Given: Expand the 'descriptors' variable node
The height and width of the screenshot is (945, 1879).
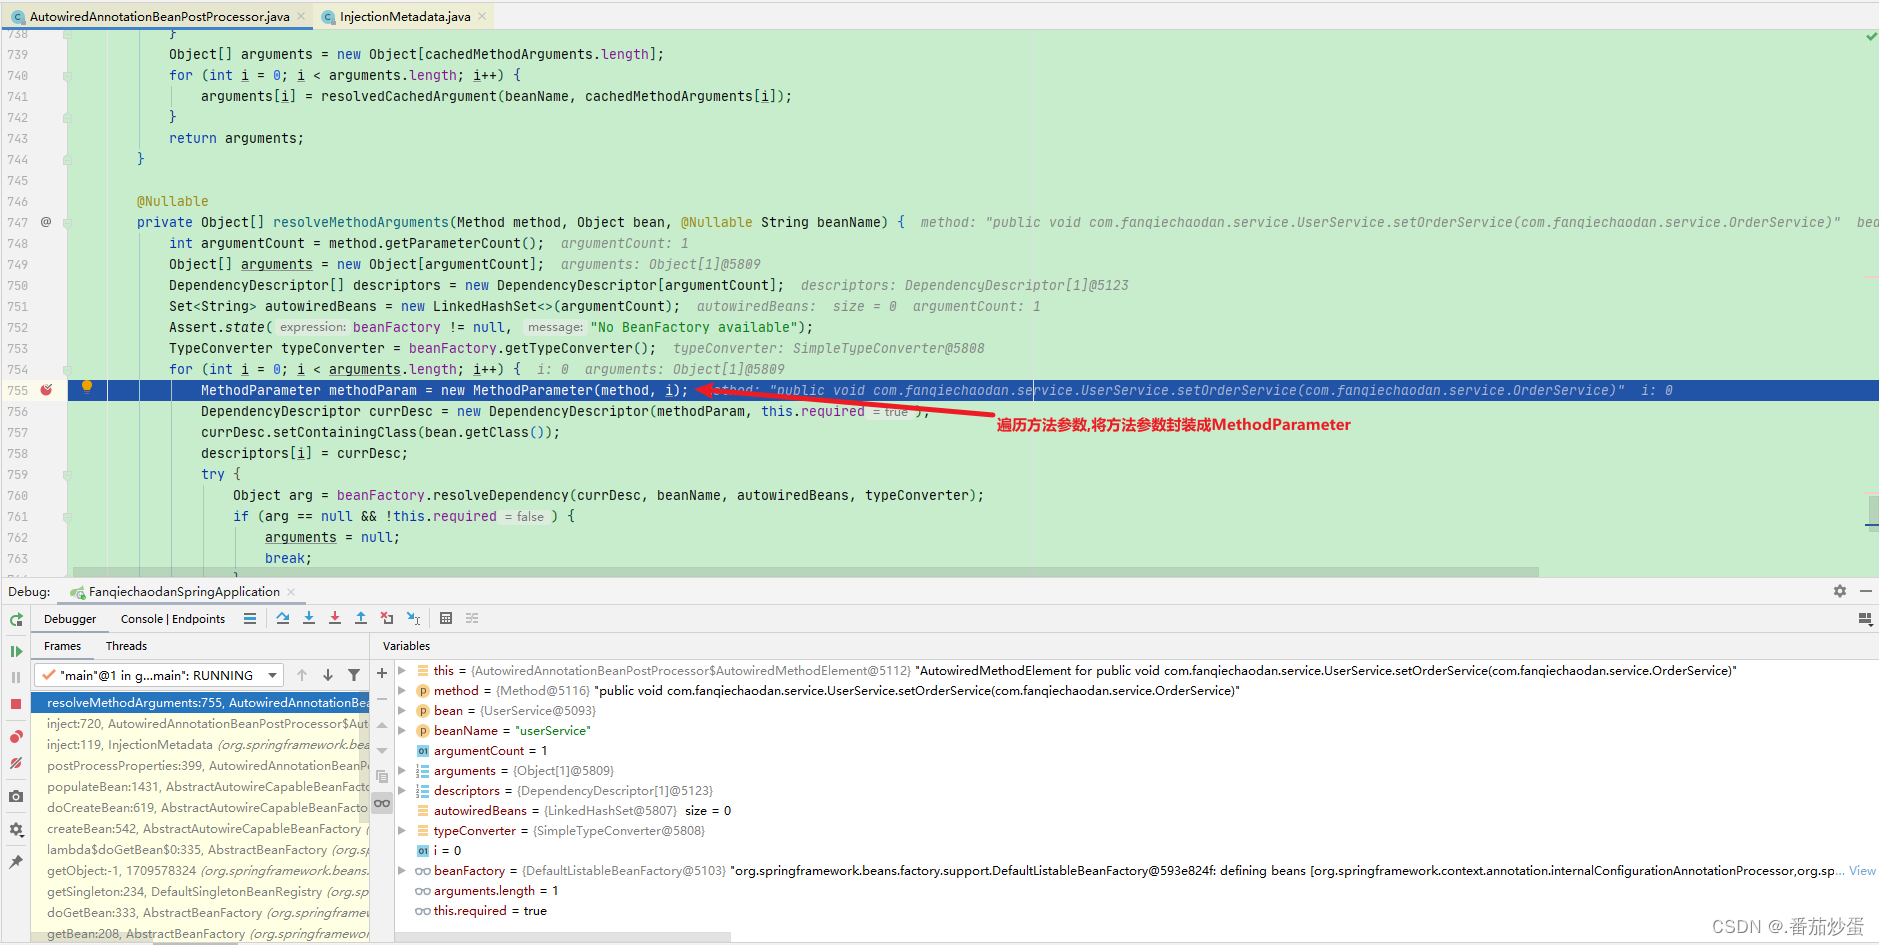Looking at the screenshot, I should tap(402, 791).
